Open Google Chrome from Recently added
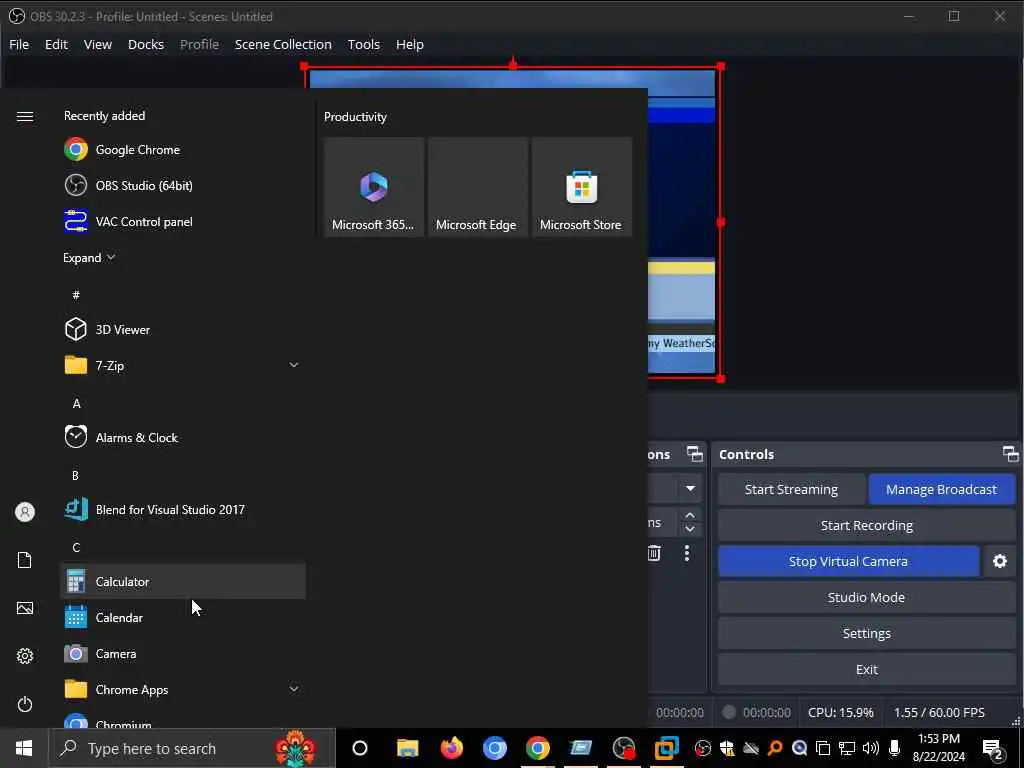 [x=183, y=150]
